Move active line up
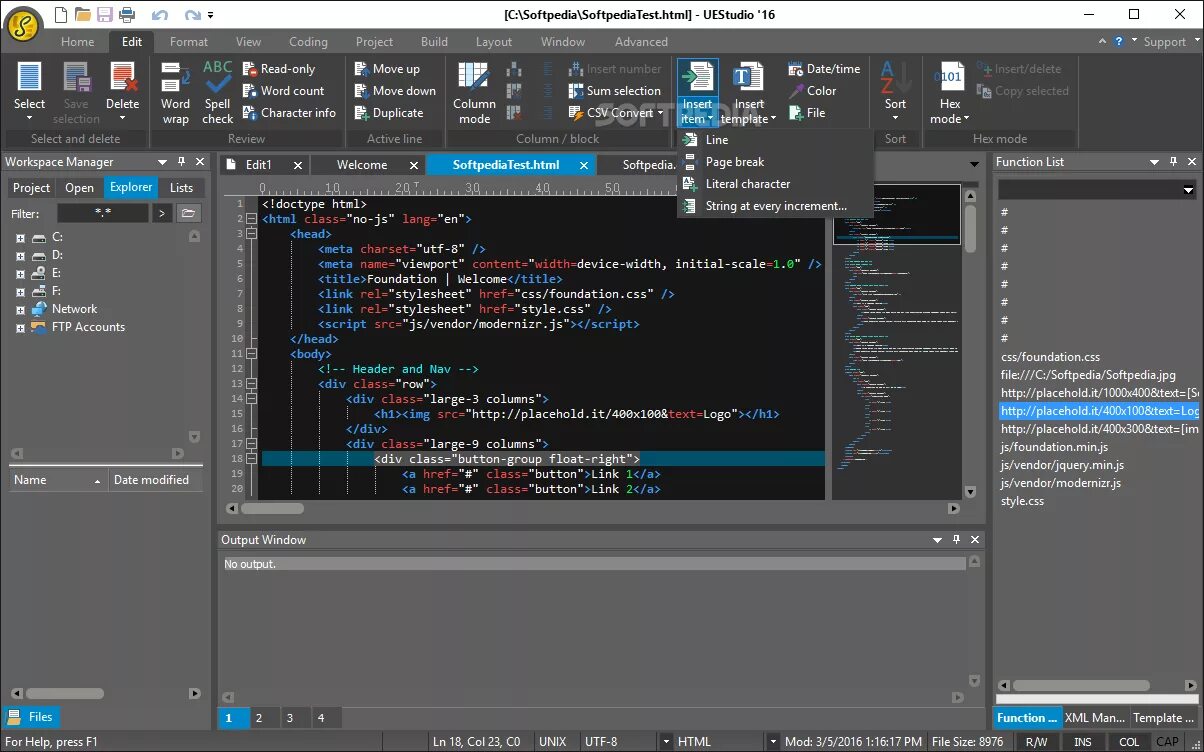 pos(387,69)
